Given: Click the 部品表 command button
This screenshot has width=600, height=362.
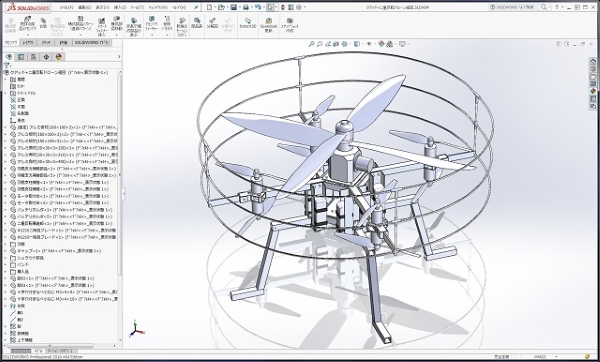Looking at the screenshot, I should [x=197, y=23].
